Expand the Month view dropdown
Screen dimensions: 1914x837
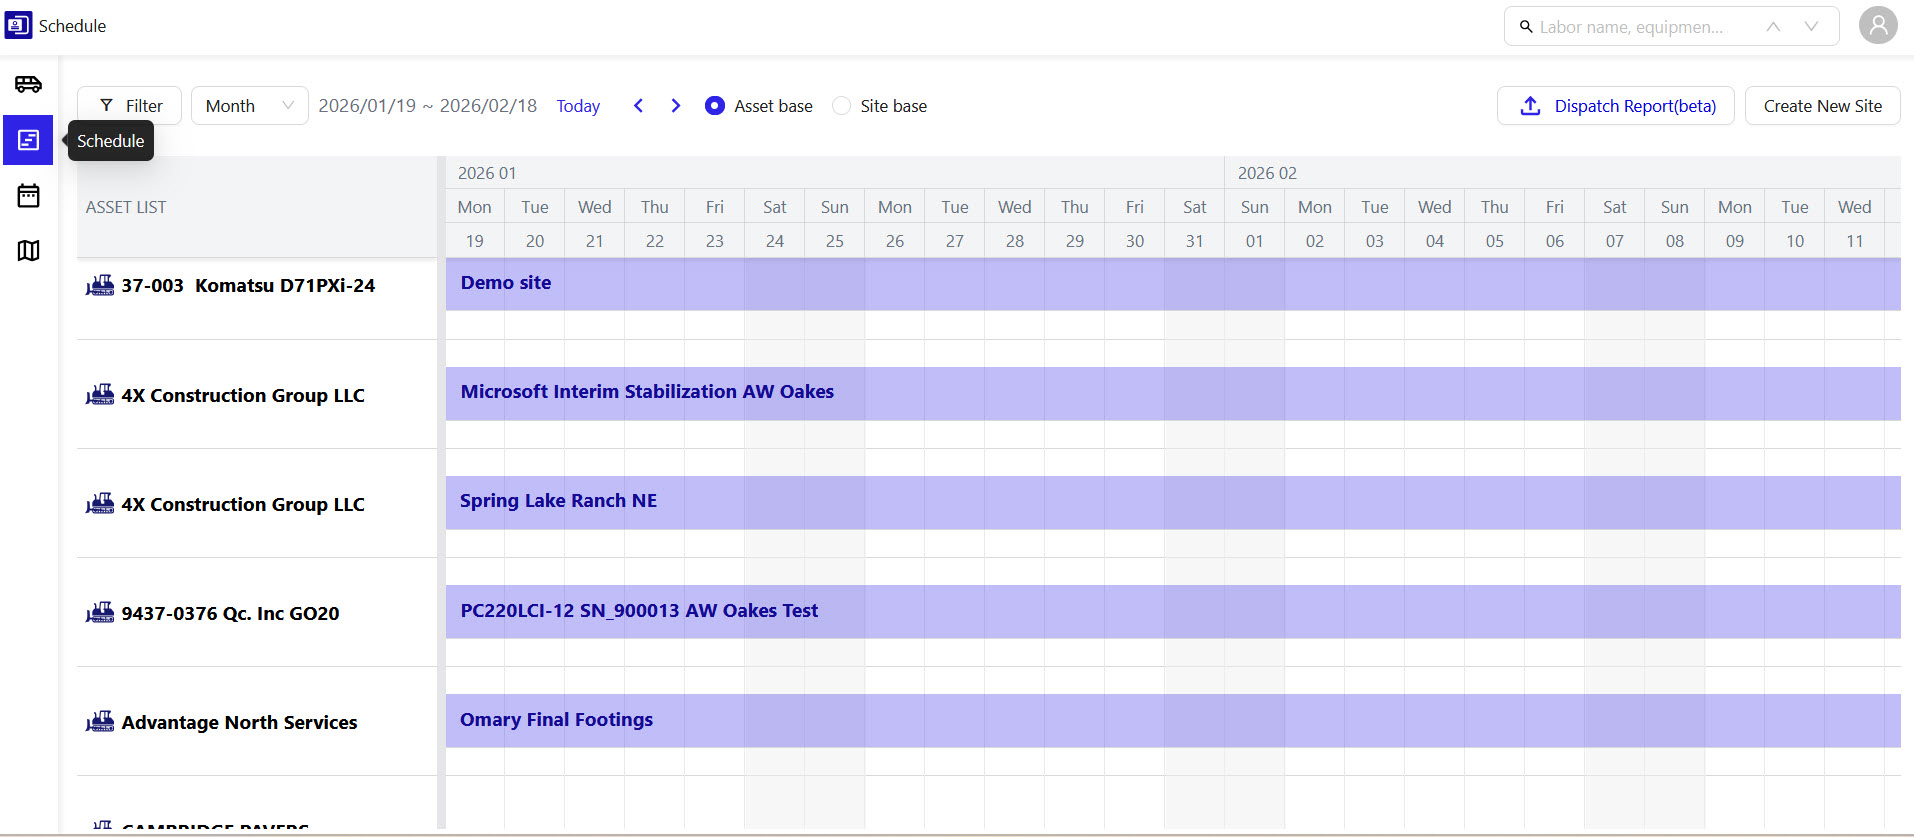pos(250,106)
